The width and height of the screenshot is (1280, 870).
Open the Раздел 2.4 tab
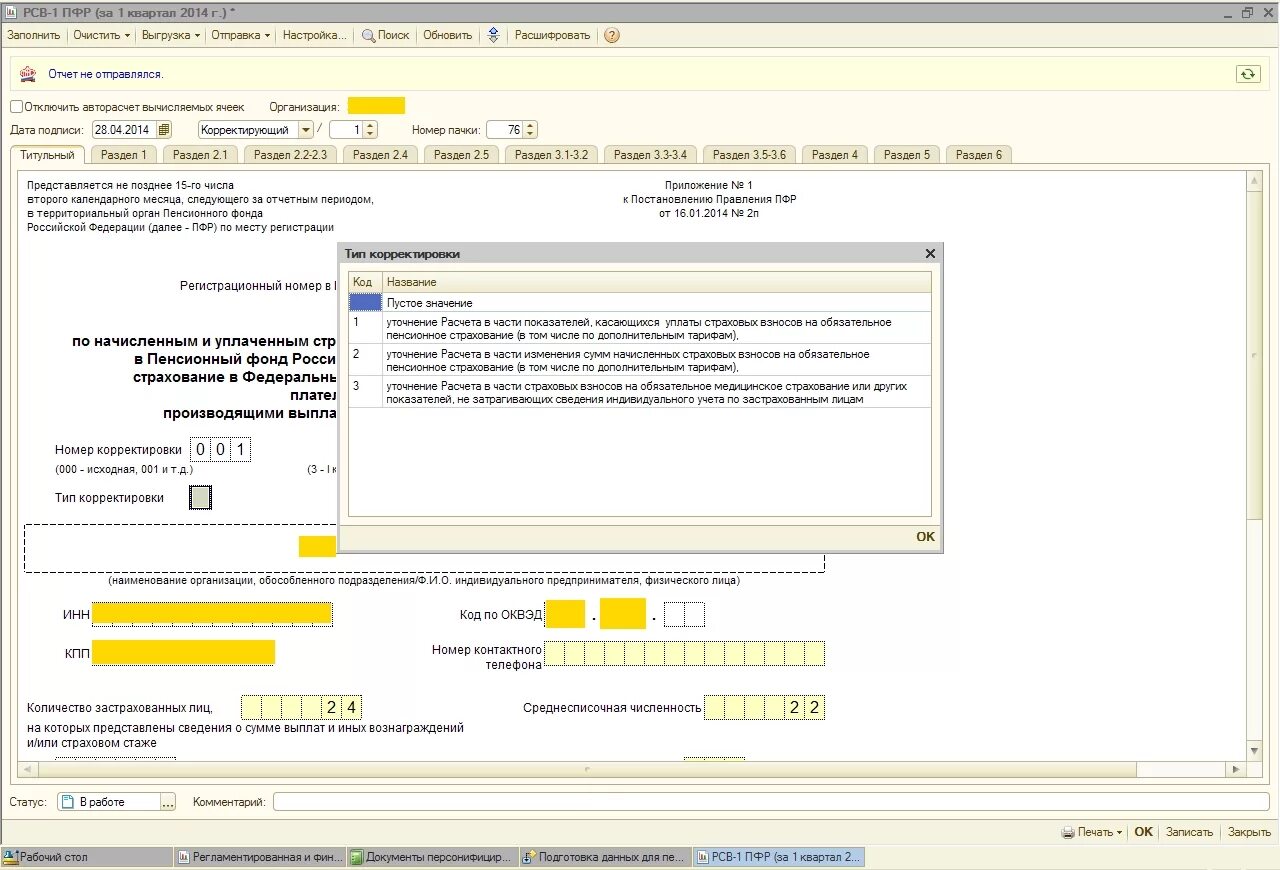point(380,155)
